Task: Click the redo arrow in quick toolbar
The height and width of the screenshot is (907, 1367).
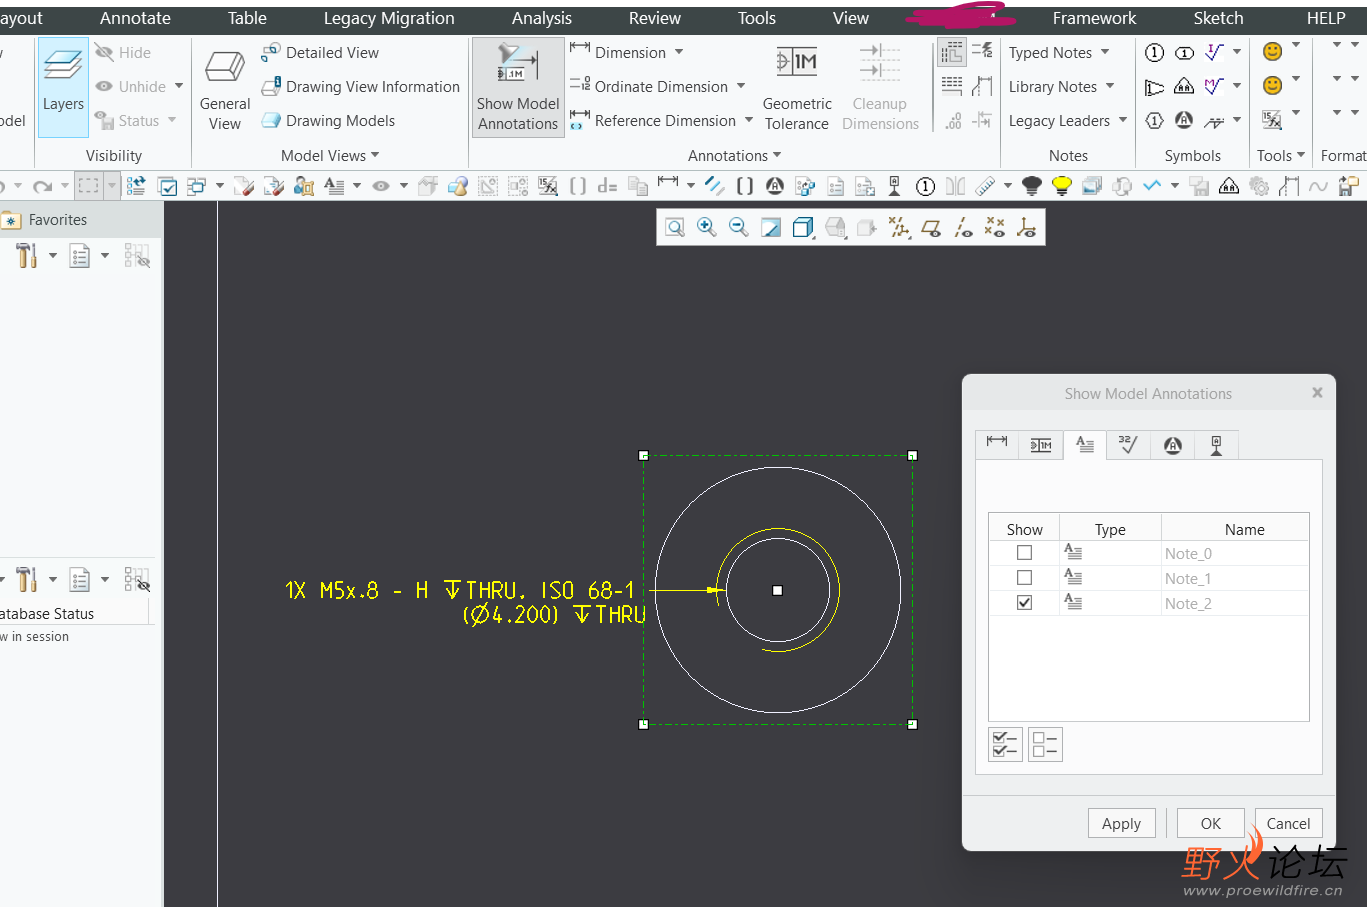Action: pyautogui.click(x=42, y=186)
